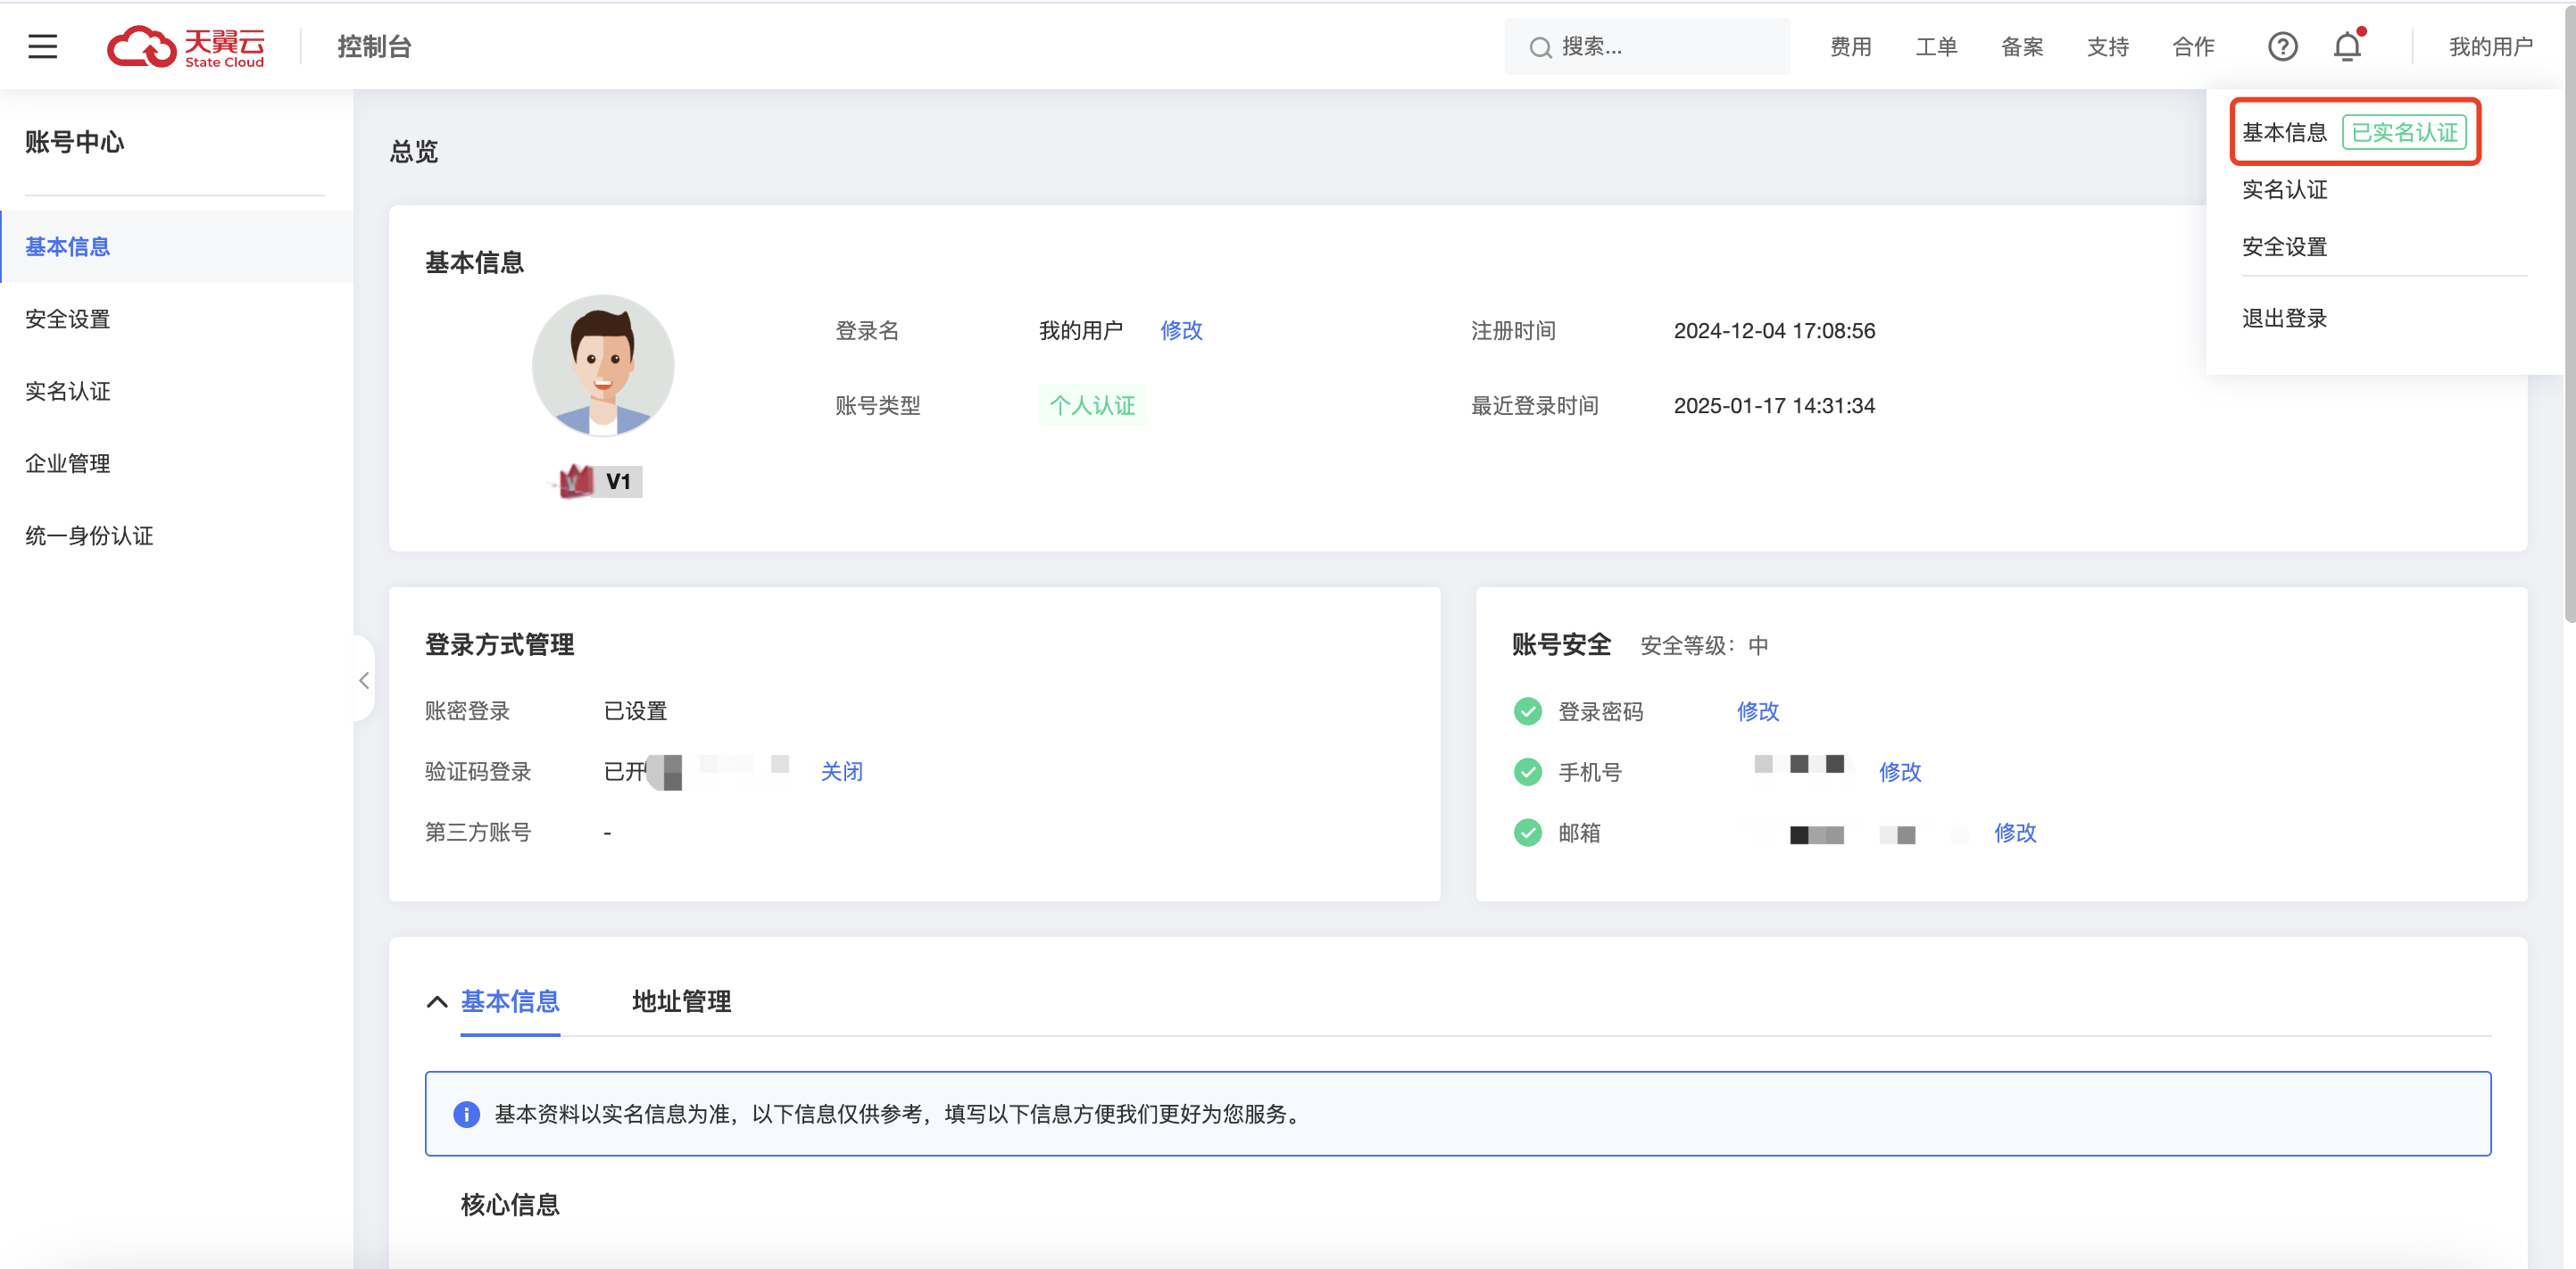Open the 我的用户 account dropdown
The image size is (2576, 1269).
[2490, 46]
